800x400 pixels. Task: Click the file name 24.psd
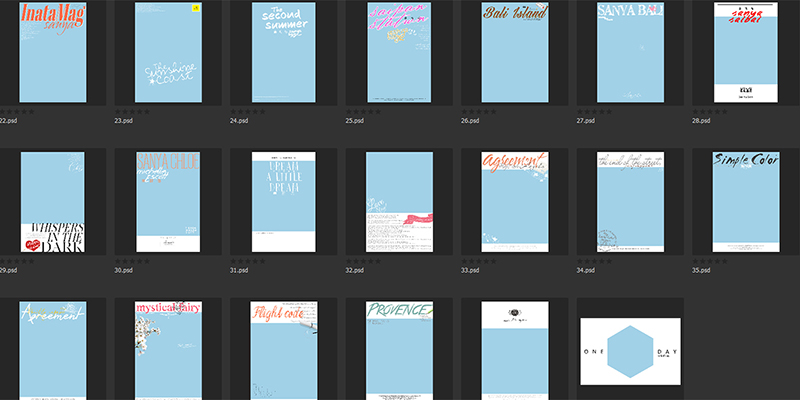tap(239, 121)
